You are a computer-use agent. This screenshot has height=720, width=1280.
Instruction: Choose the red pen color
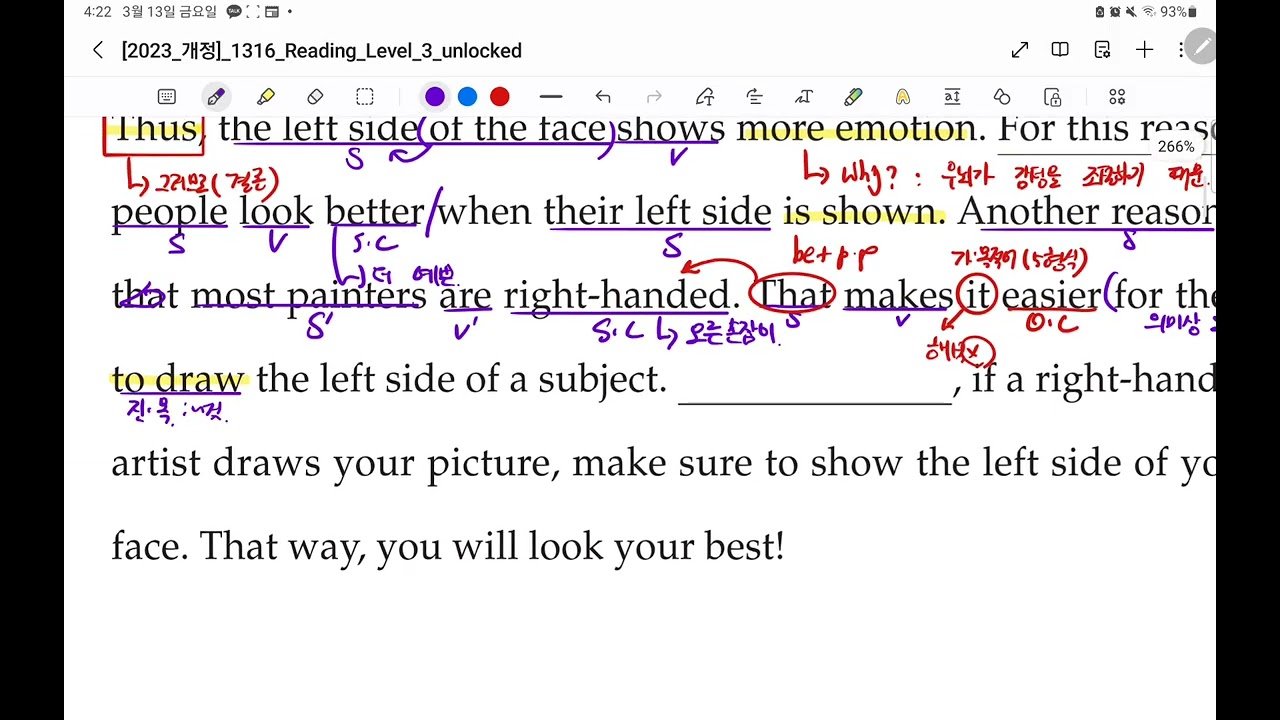500,97
